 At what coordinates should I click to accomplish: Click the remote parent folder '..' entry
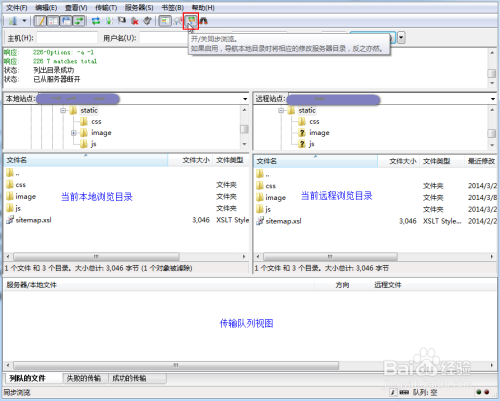(x=263, y=174)
